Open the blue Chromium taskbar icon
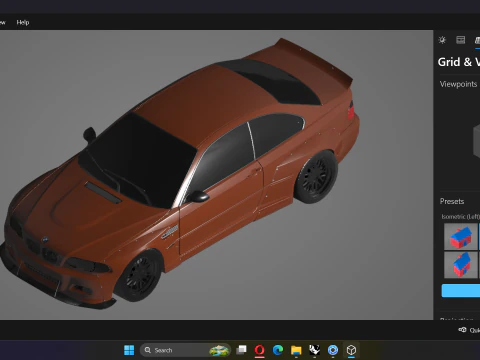480x360 pixels. (x=333, y=350)
